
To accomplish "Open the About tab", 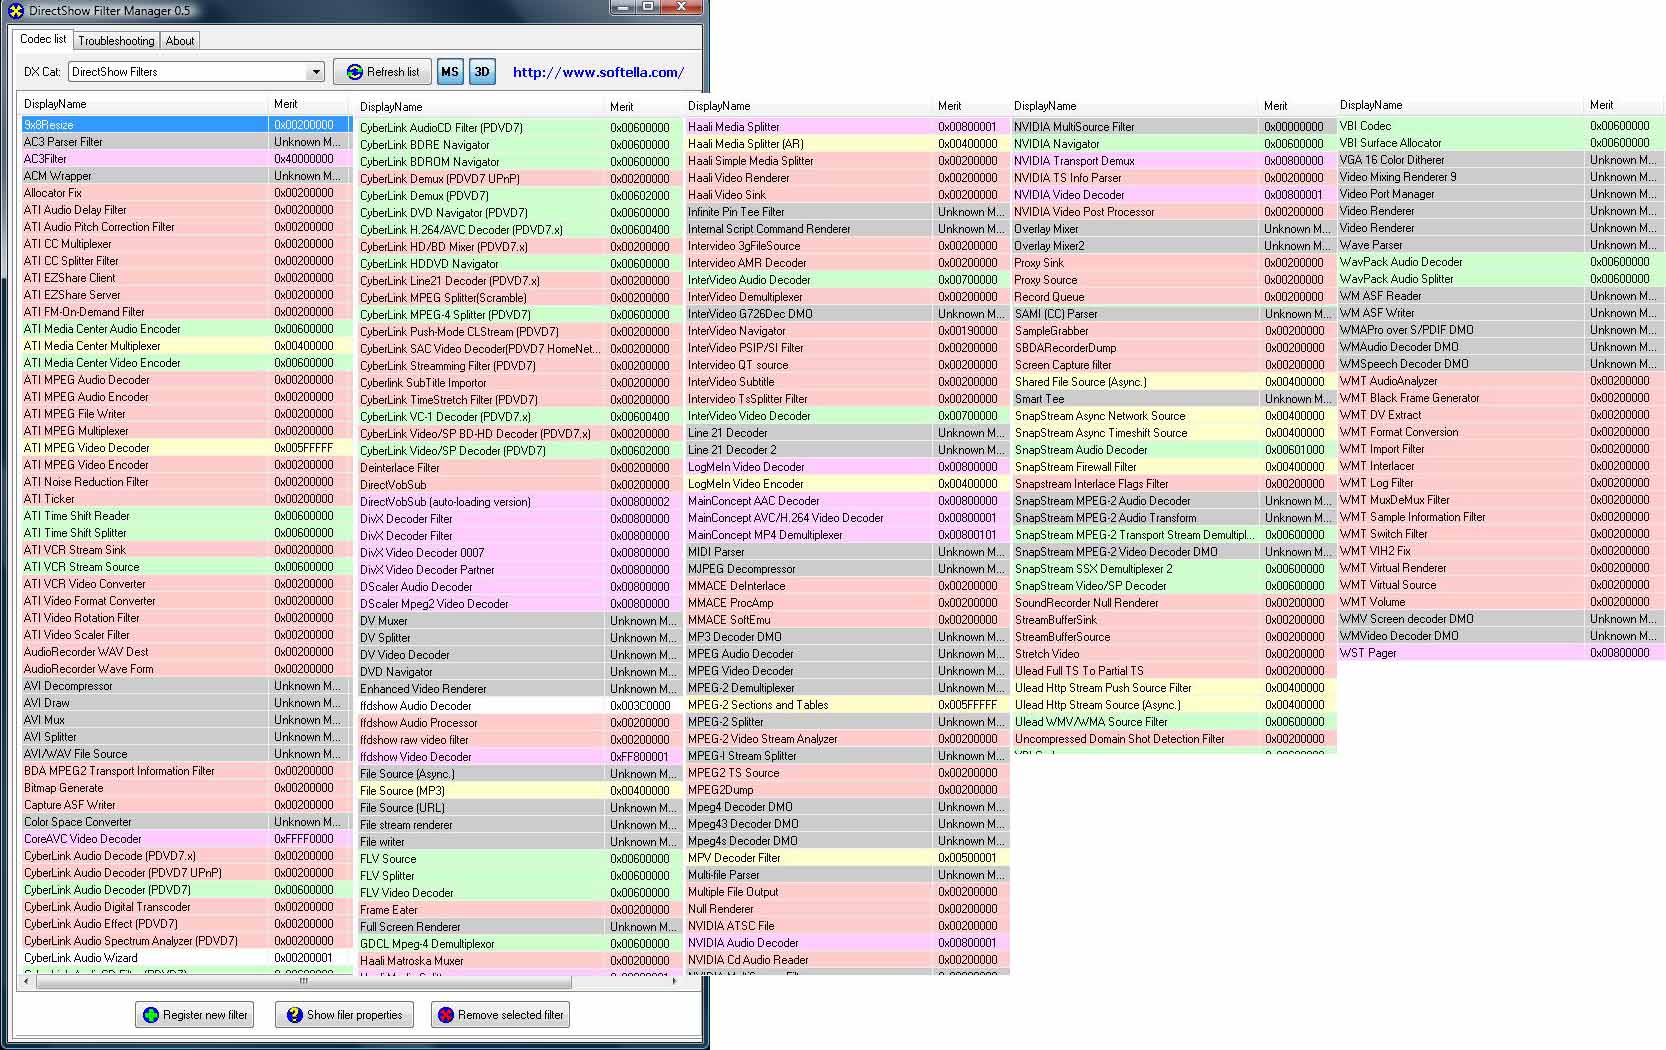I will click(180, 41).
